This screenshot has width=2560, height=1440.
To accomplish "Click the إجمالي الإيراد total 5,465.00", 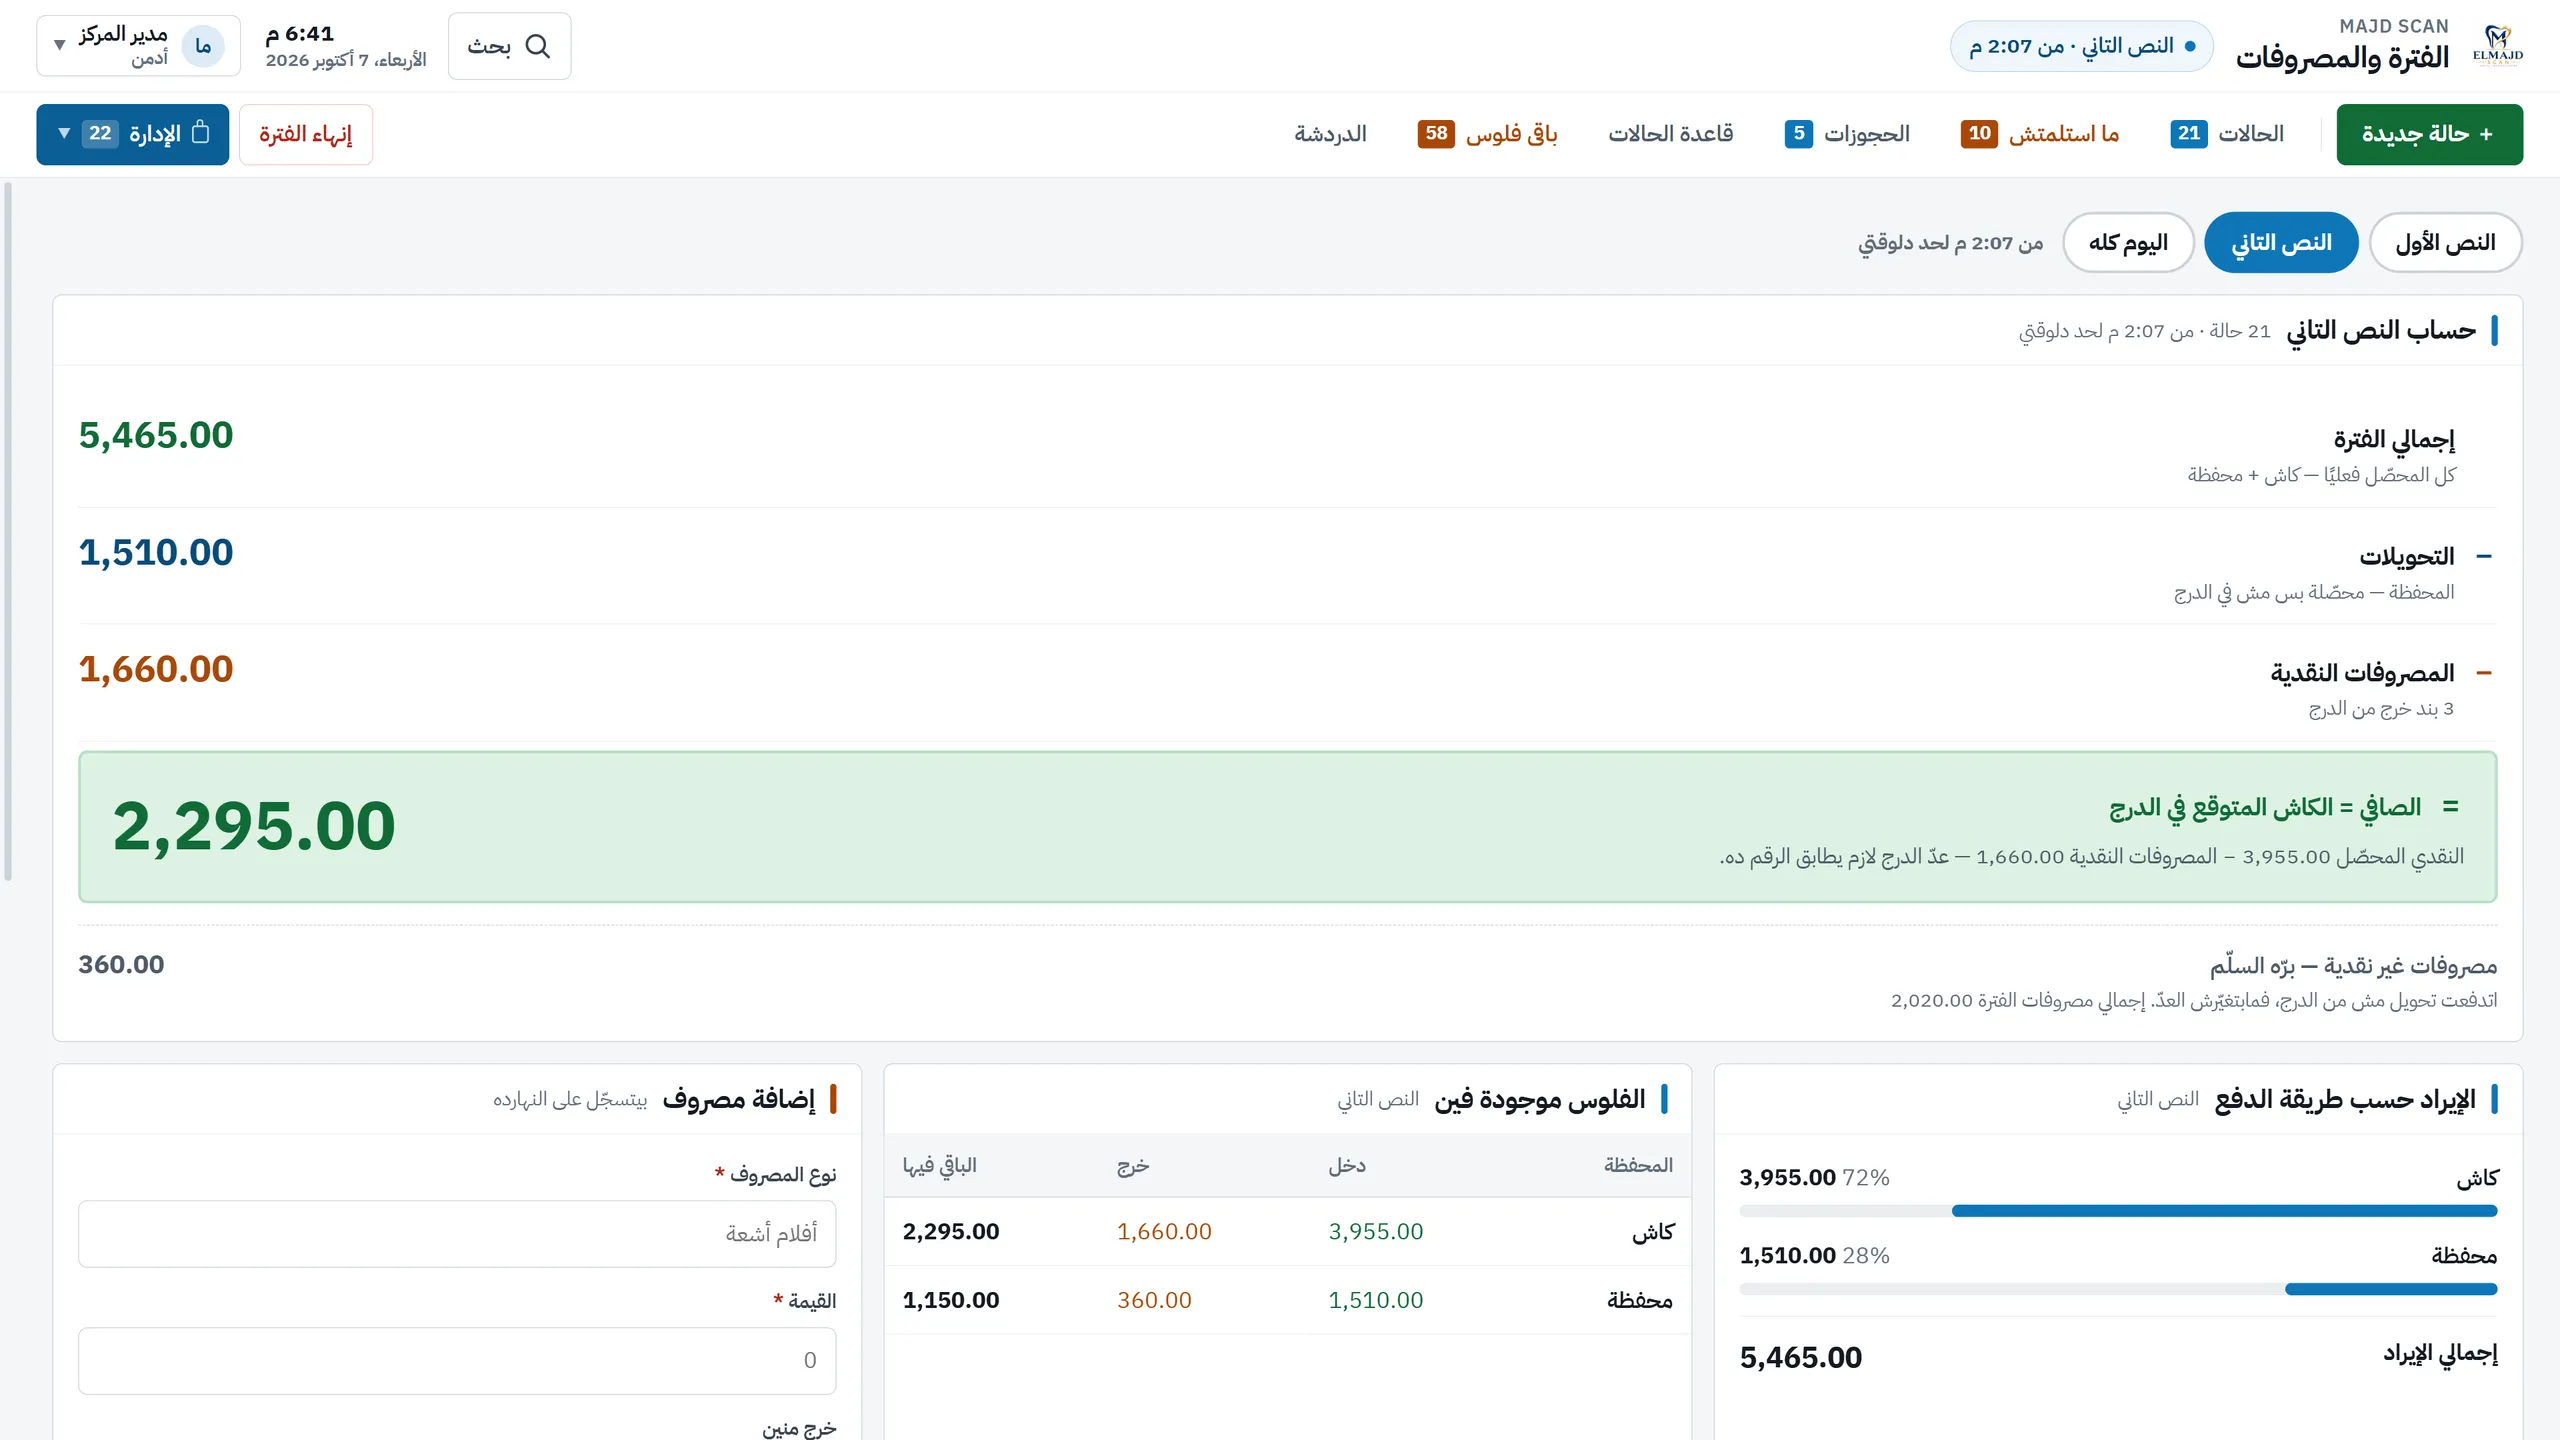I will pos(1800,1357).
